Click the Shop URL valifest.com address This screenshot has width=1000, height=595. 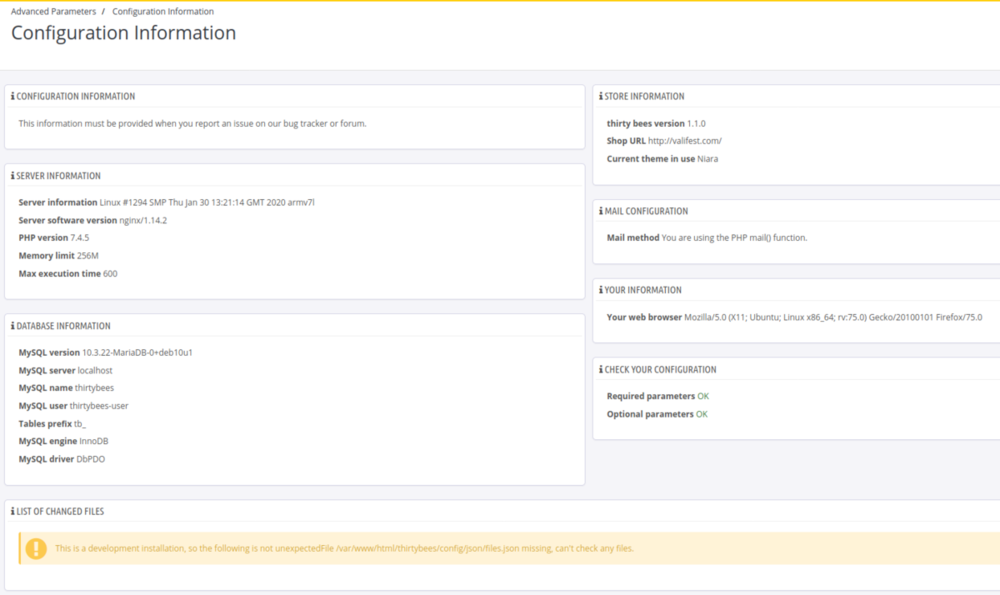pyautogui.click(x=684, y=141)
